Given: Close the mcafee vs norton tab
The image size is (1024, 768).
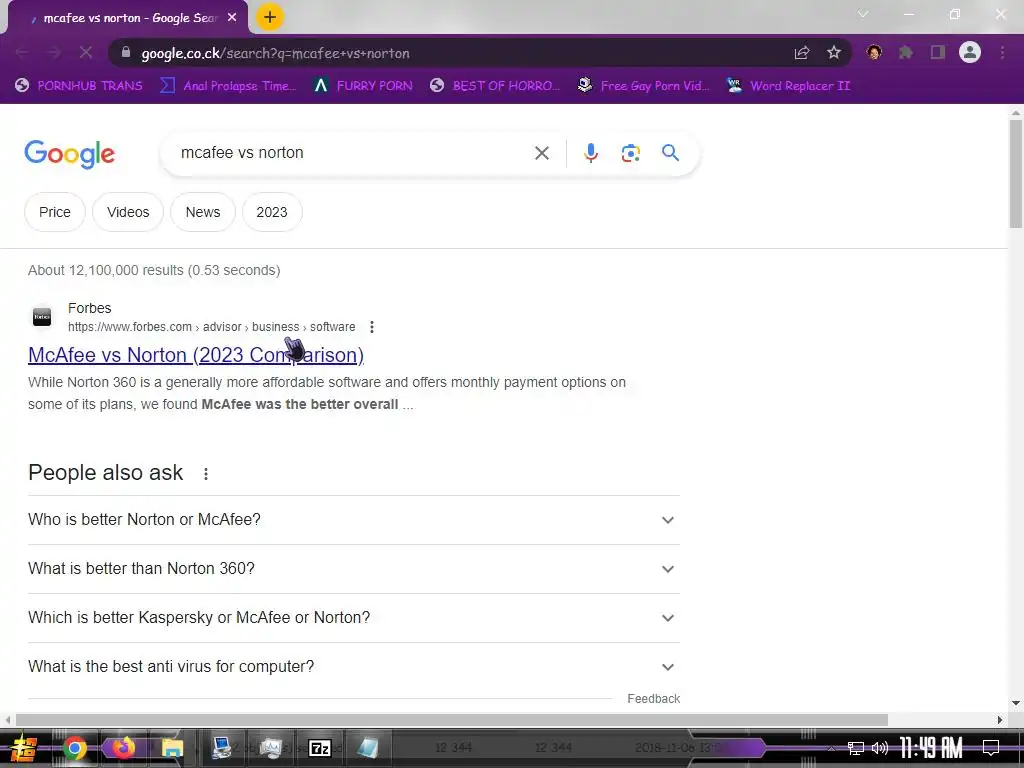Looking at the screenshot, I should click(x=232, y=18).
